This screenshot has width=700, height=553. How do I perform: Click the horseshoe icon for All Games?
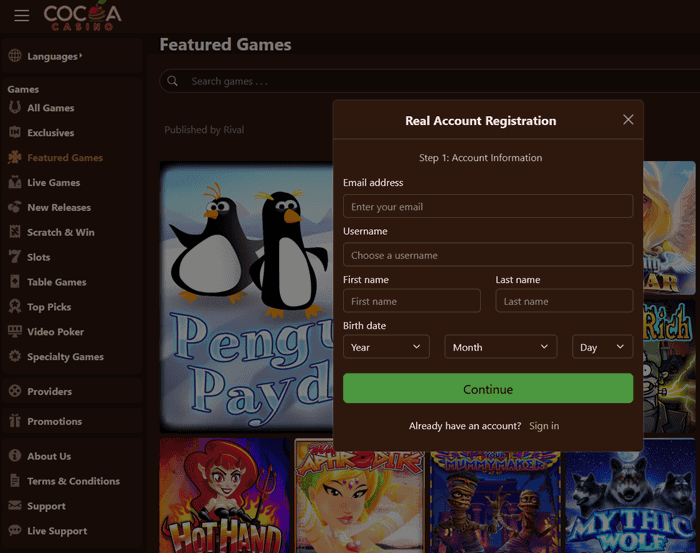click(x=15, y=108)
